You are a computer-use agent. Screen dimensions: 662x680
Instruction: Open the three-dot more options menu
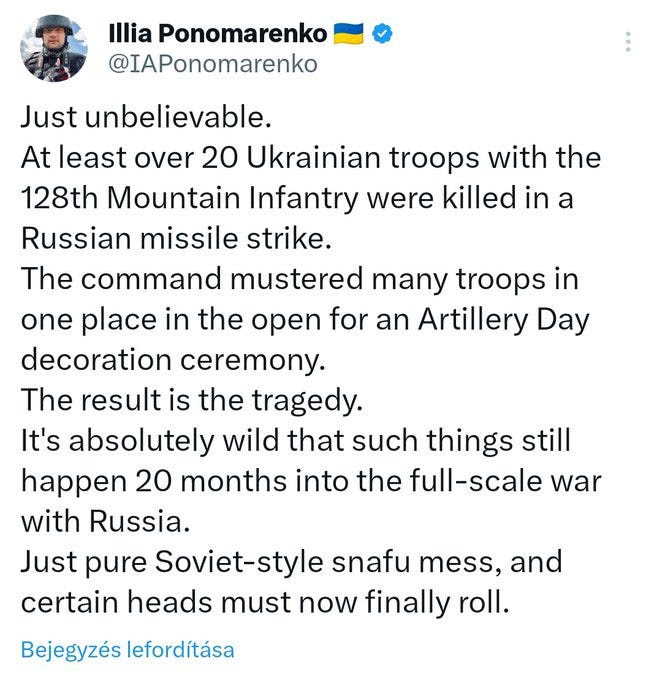coord(628,42)
